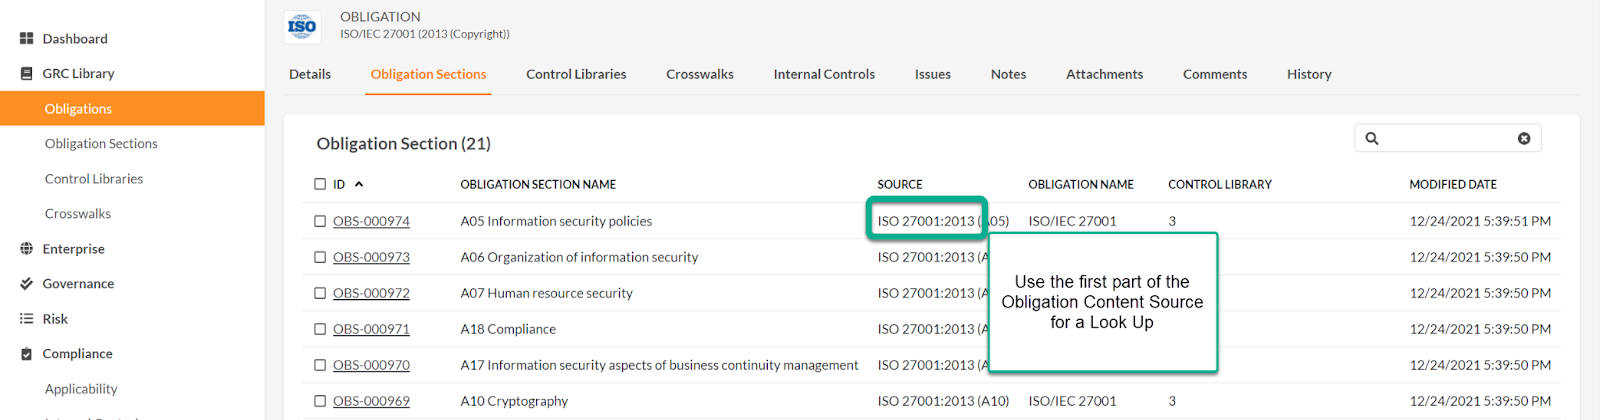1600x420 pixels.
Task: Open the OBS-000972 link
Action: (x=371, y=293)
